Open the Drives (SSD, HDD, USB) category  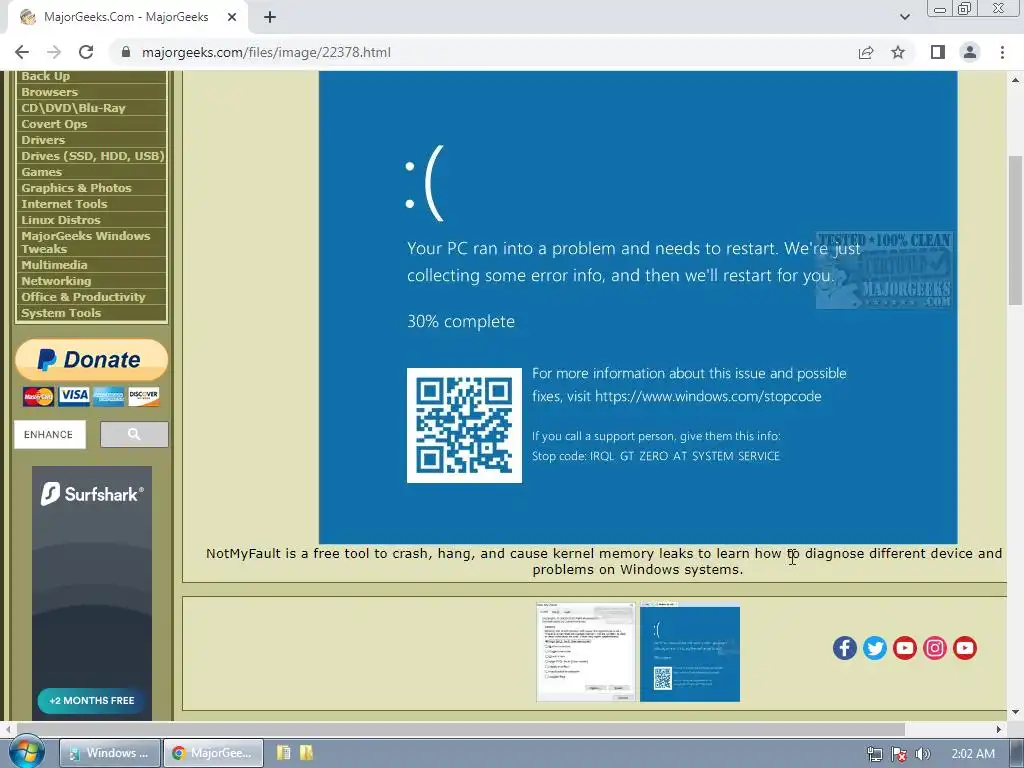pos(91,156)
